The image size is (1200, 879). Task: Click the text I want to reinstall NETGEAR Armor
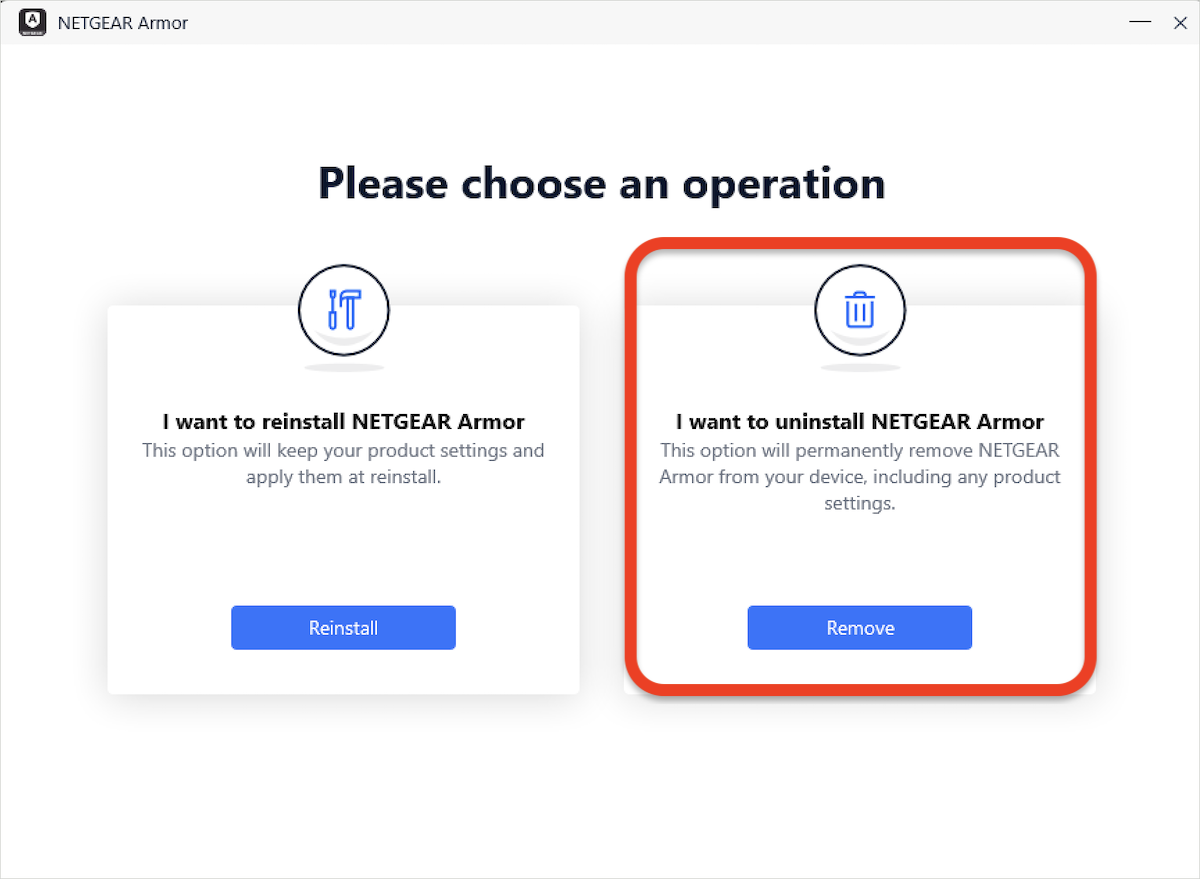343,421
